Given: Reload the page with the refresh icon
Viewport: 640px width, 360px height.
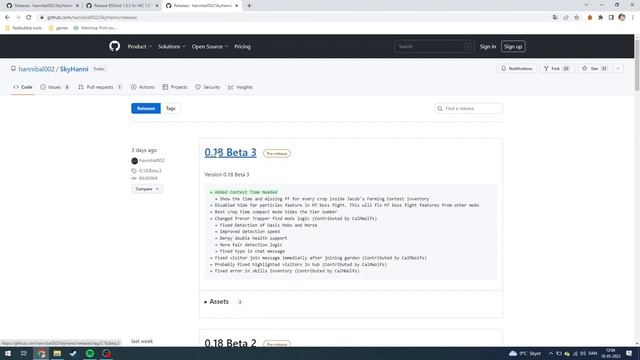Looking at the screenshot, I should pyautogui.click(x=29, y=18).
